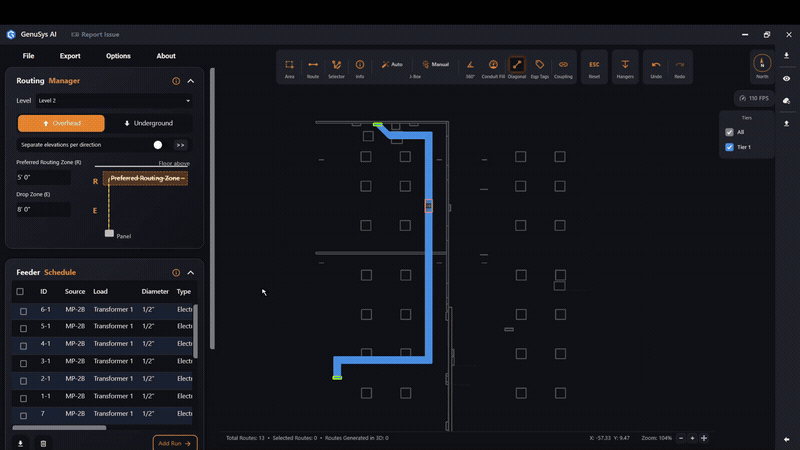Choose Manual J-Box placement
Screen dimensions: 800x450
click(435, 64)
